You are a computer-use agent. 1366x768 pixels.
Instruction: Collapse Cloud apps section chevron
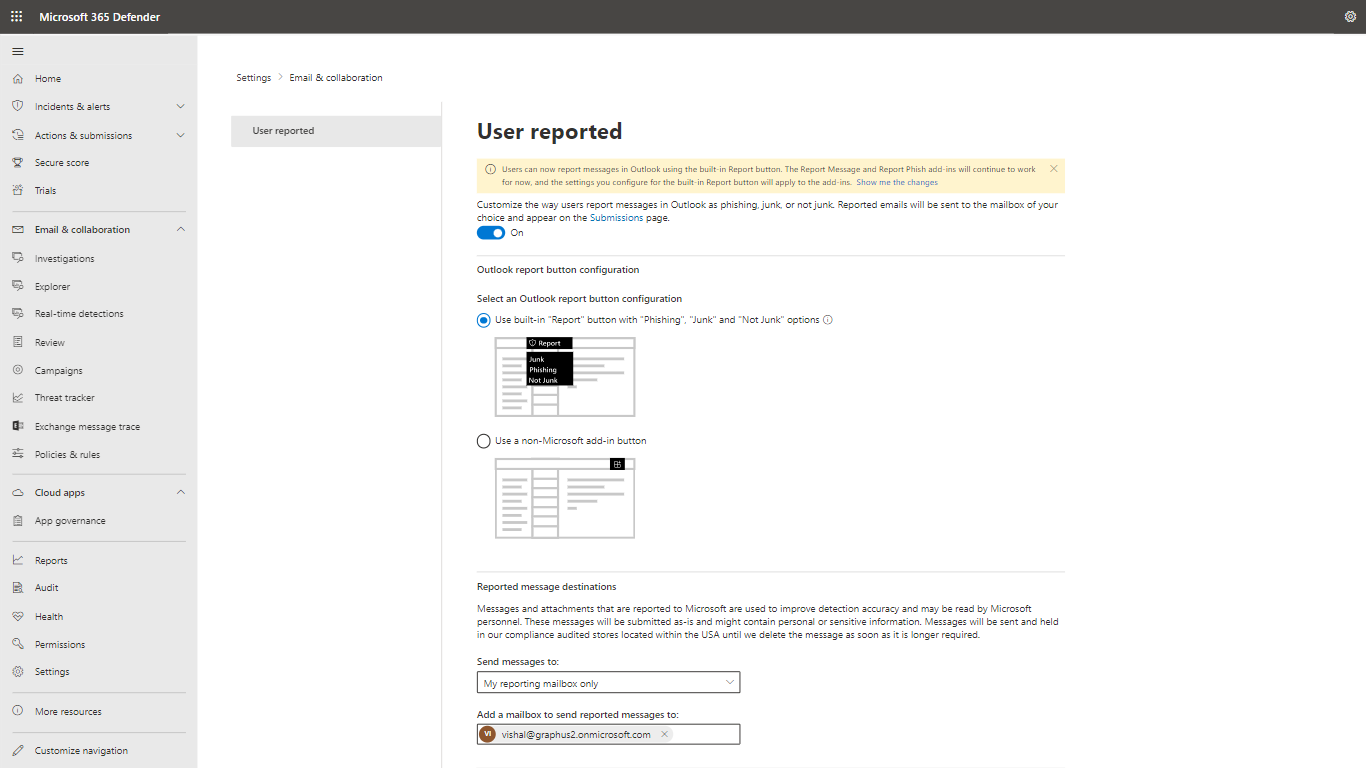180,492
